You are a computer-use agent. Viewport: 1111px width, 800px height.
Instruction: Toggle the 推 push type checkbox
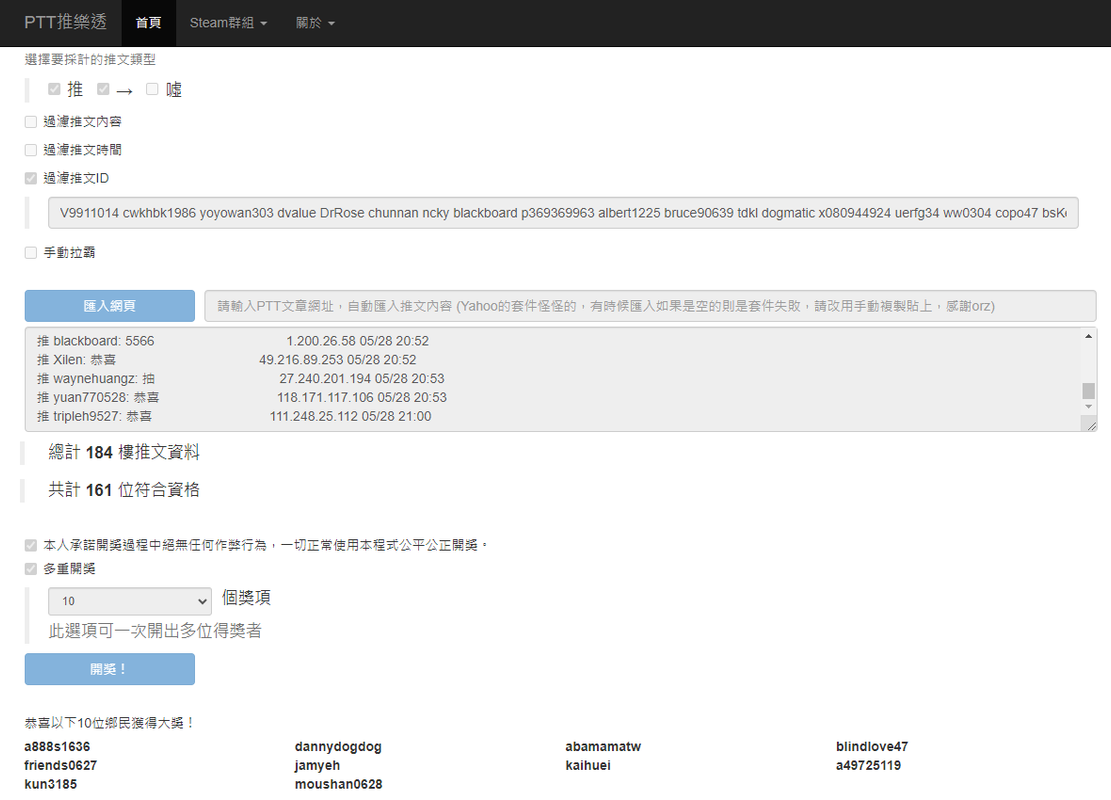[x=54, y=89]
